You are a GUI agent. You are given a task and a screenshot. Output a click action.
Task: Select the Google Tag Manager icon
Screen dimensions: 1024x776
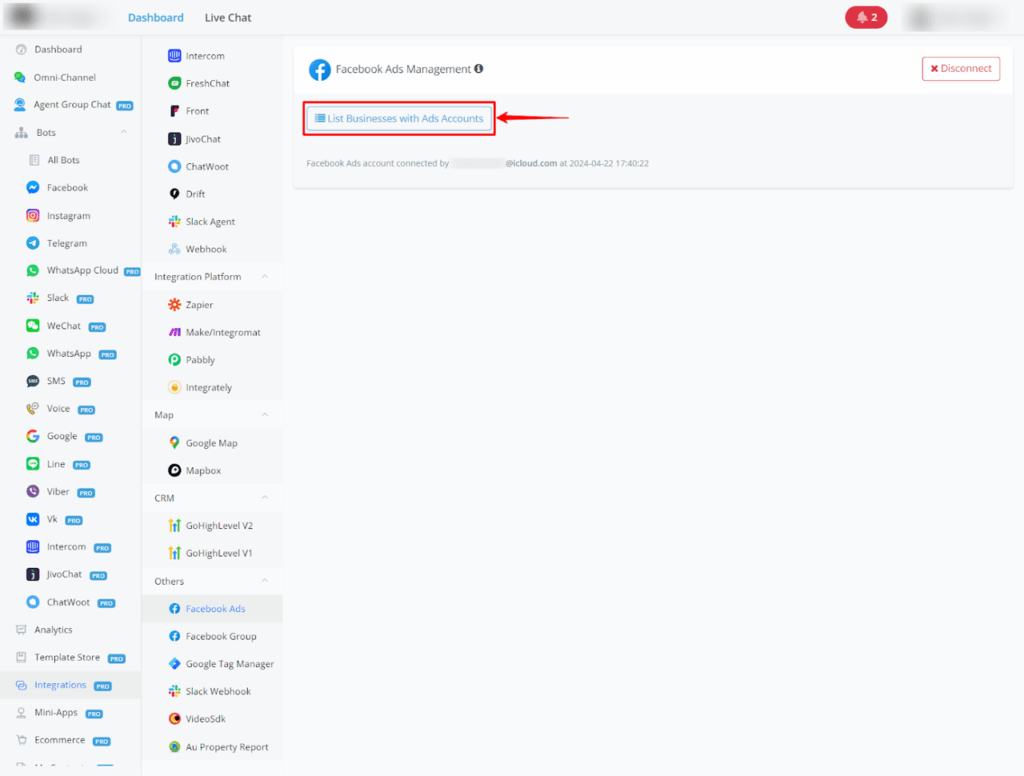coord(174,664)
